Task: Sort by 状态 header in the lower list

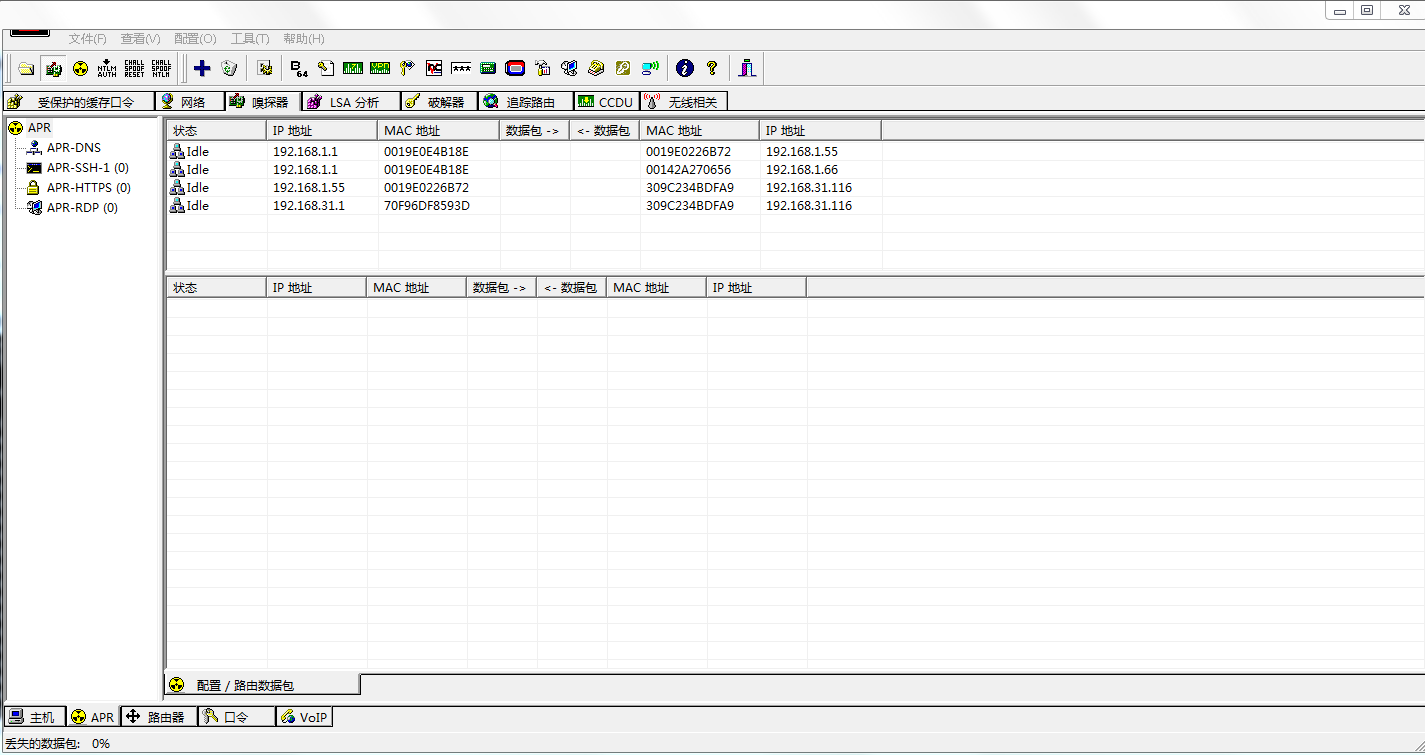Action: click(x=216, y=288)
